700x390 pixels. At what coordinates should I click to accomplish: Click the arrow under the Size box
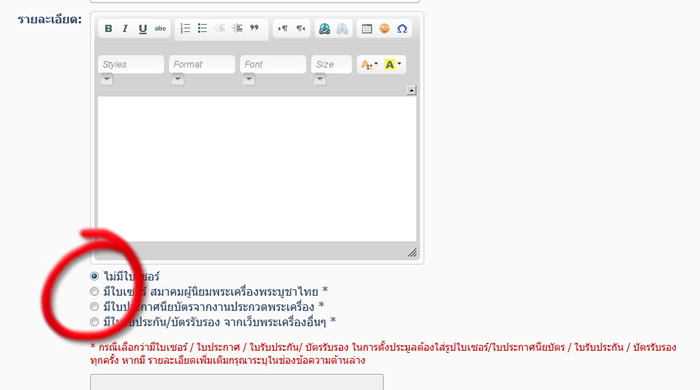click(x=320, y=79)
